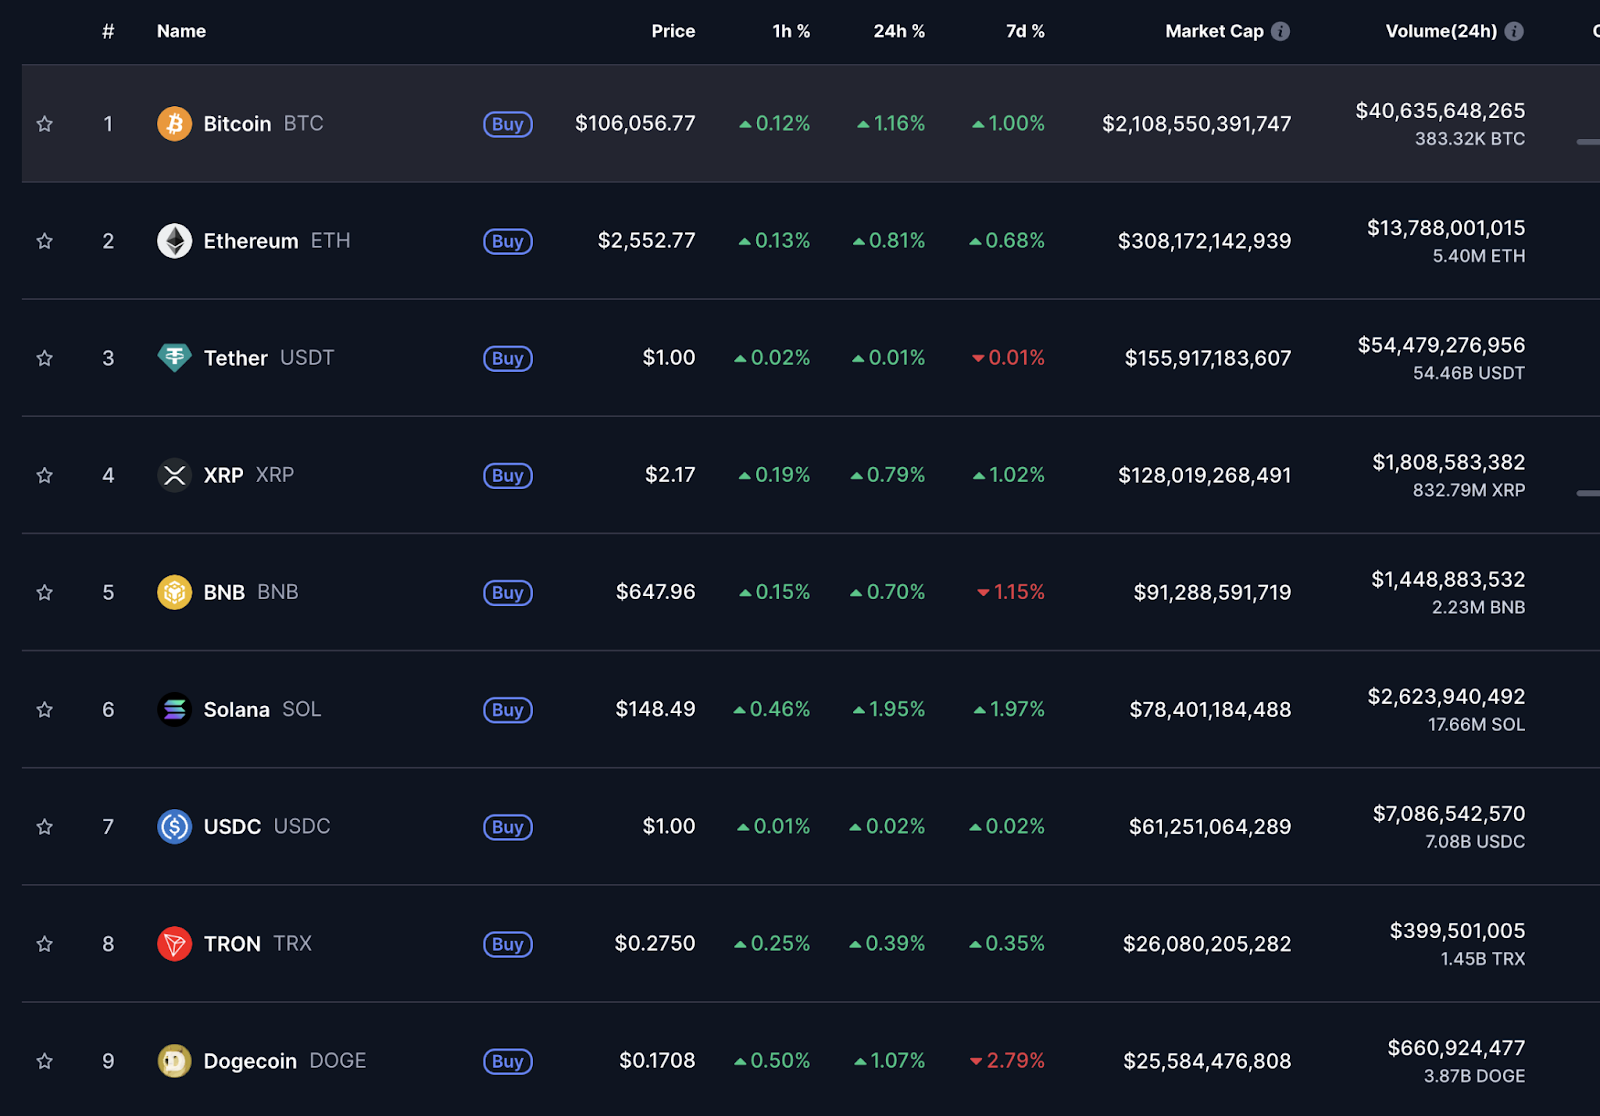Screen dimensions: 1600x1116
Task: Click Bitcoin price $106,056.77
Action: tap(635, 123)
